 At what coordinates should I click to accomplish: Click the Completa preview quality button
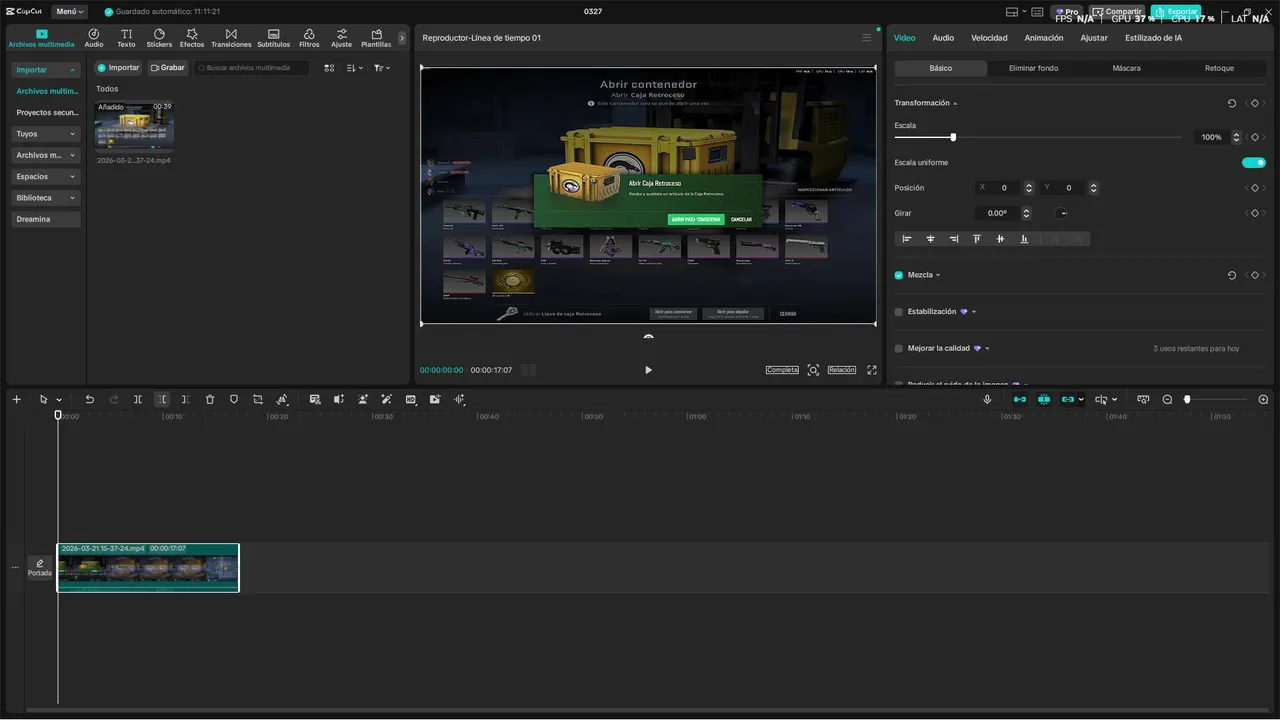click(x=782, y=370)
